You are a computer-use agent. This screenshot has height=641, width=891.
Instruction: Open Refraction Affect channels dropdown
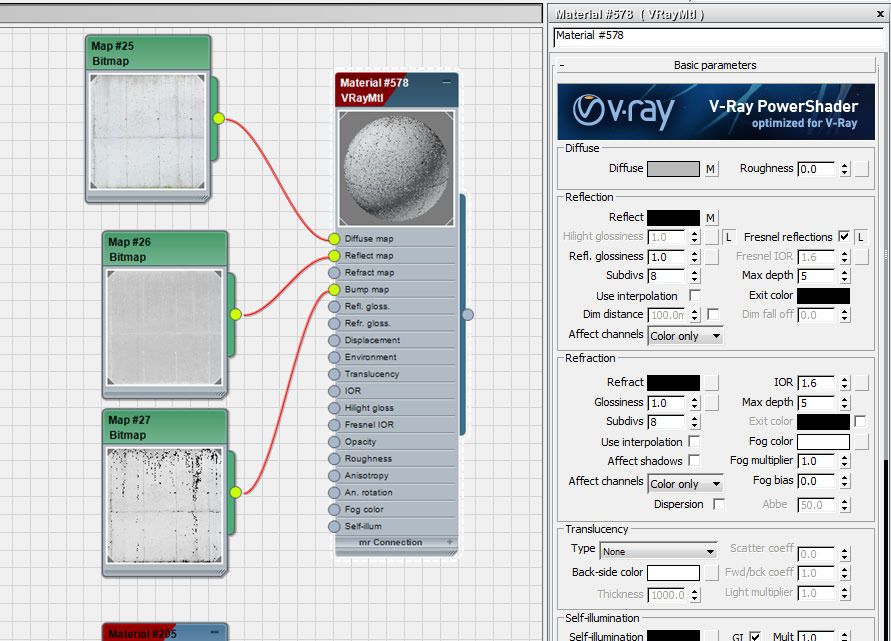click(685, 484)
